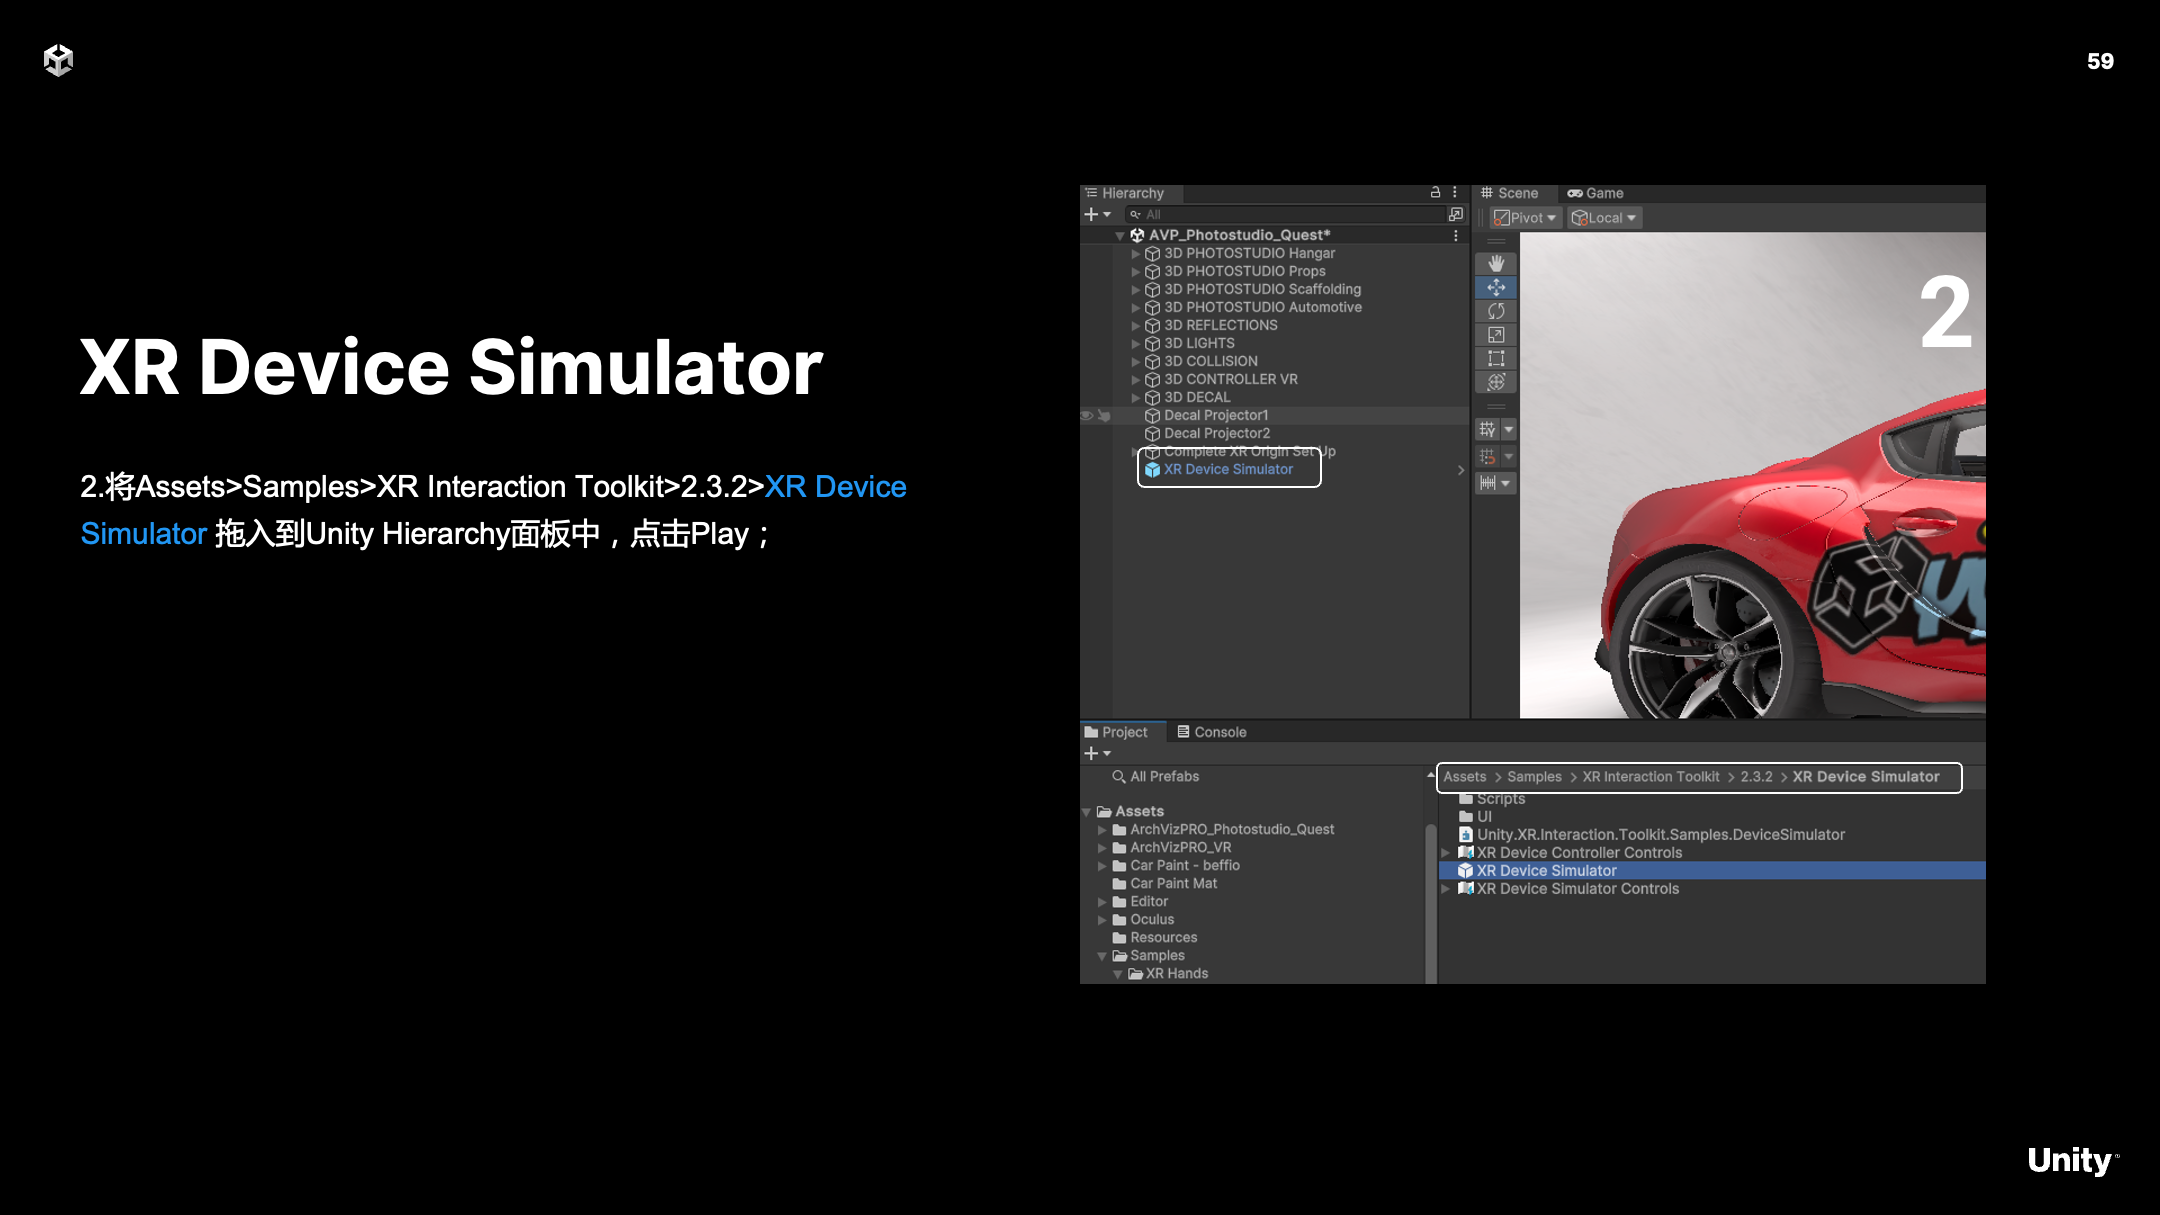
Task: Select the Hand view tool
Action: click(x=1496, y=263)
